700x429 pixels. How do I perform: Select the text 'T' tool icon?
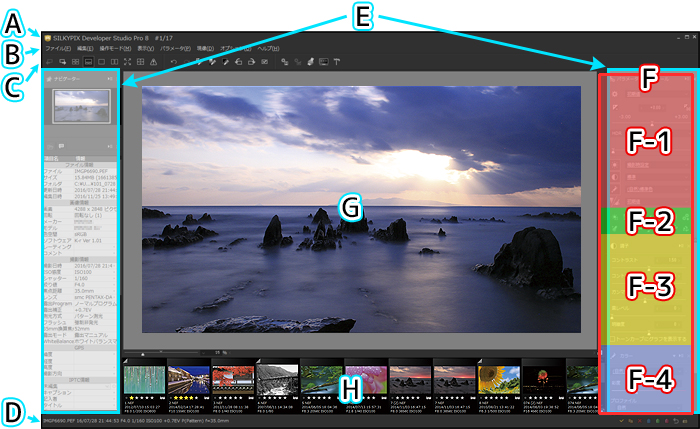pos(336,62)
